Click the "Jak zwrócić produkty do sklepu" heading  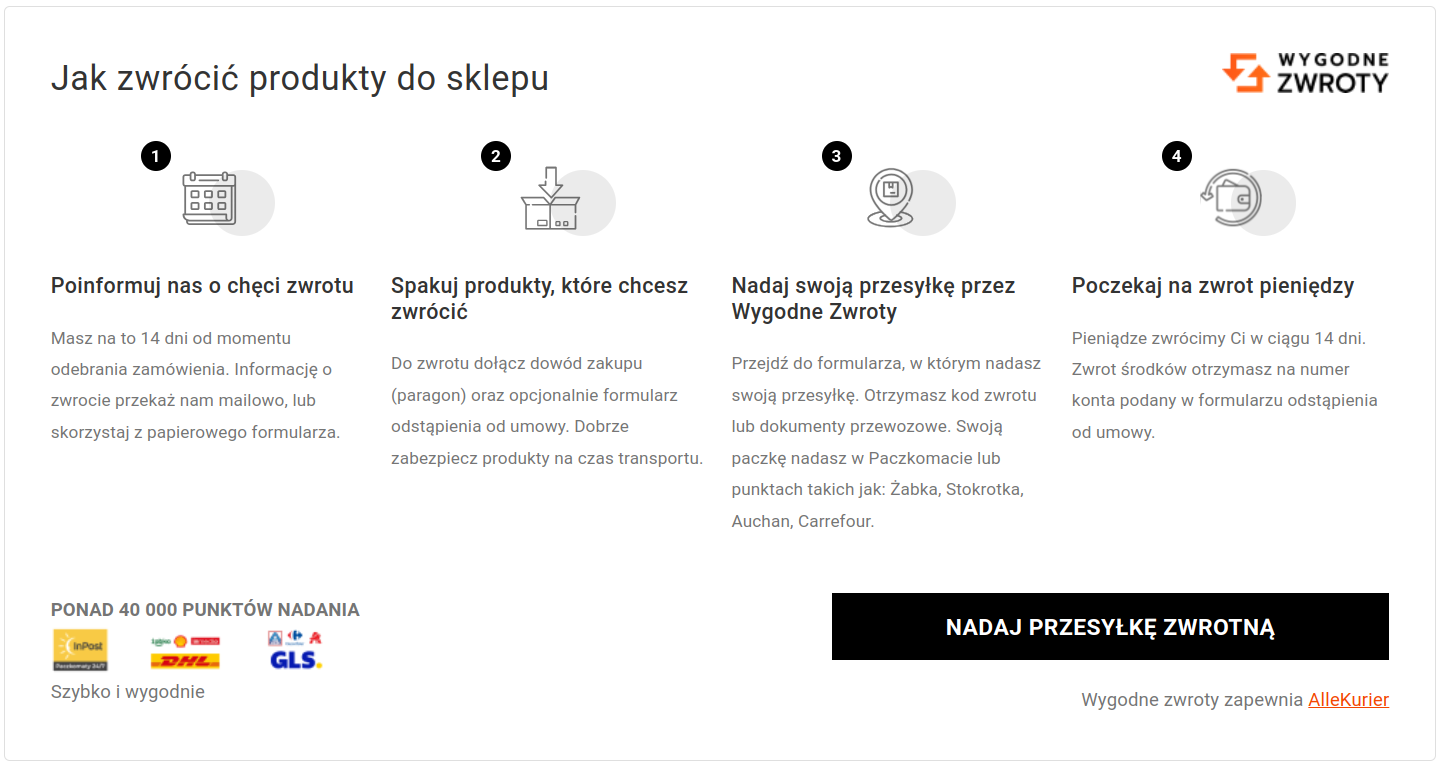tap(299, 78)
